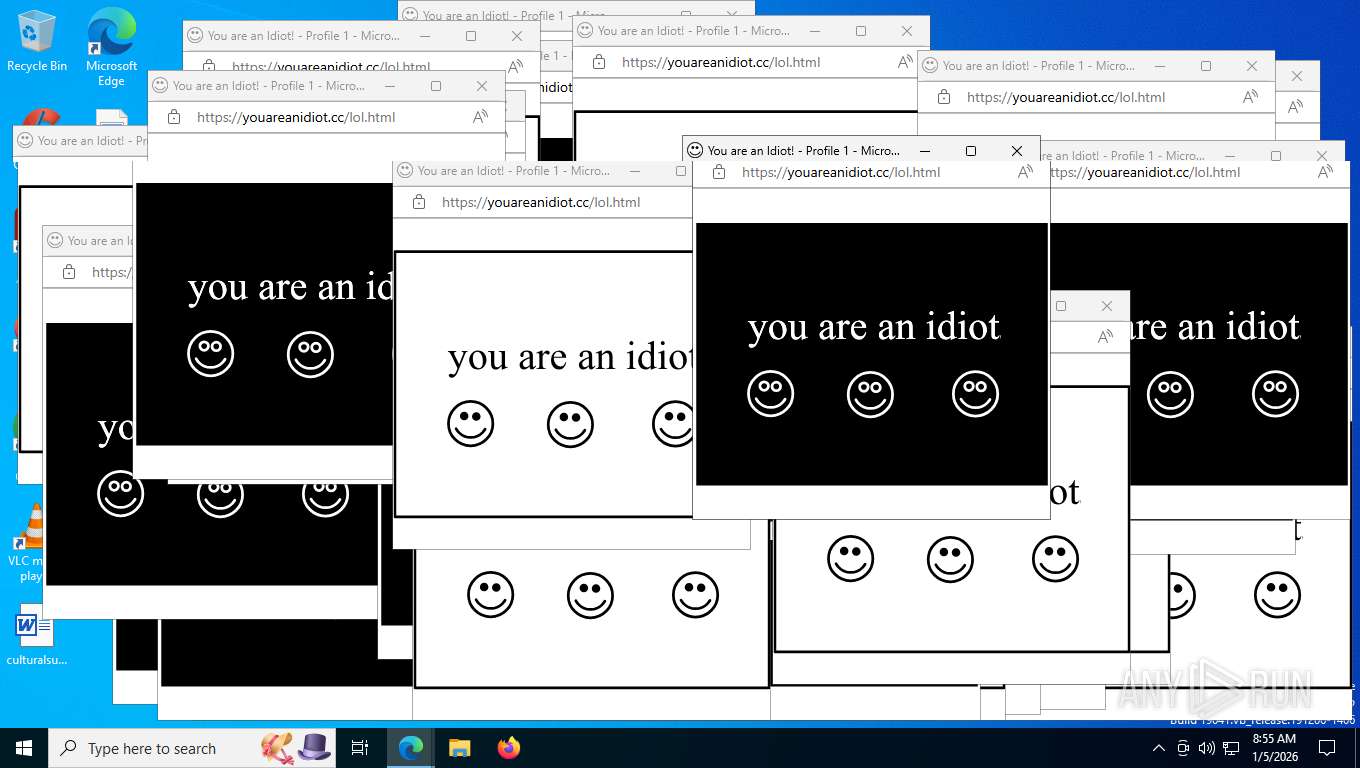Click the lock icon in the top-center window
1360x768 pixels.
pyautogui.click(x=598, y=62)
